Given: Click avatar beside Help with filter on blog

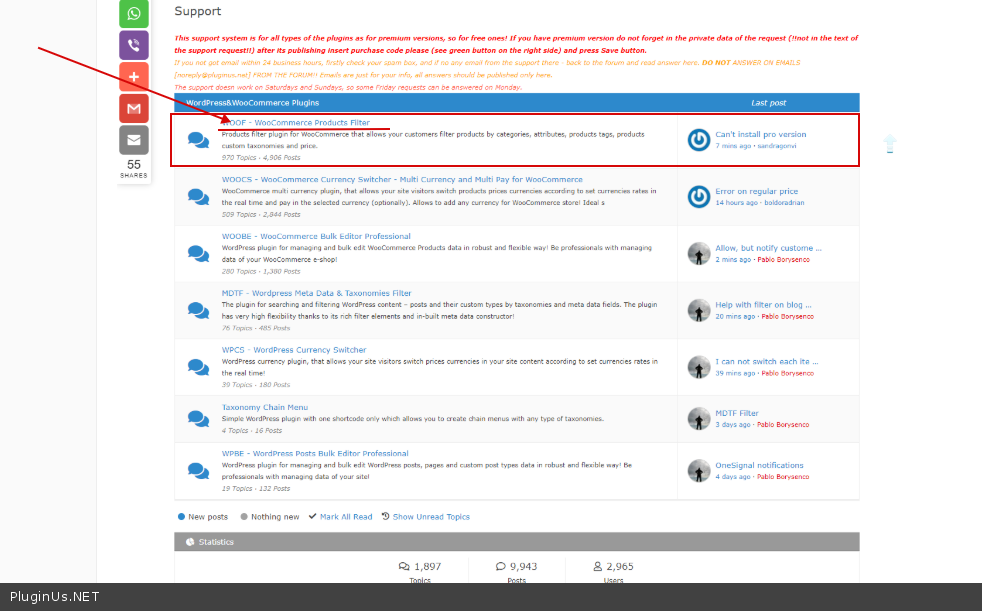Looking at the screenshot, I should [x=699, y=311].
